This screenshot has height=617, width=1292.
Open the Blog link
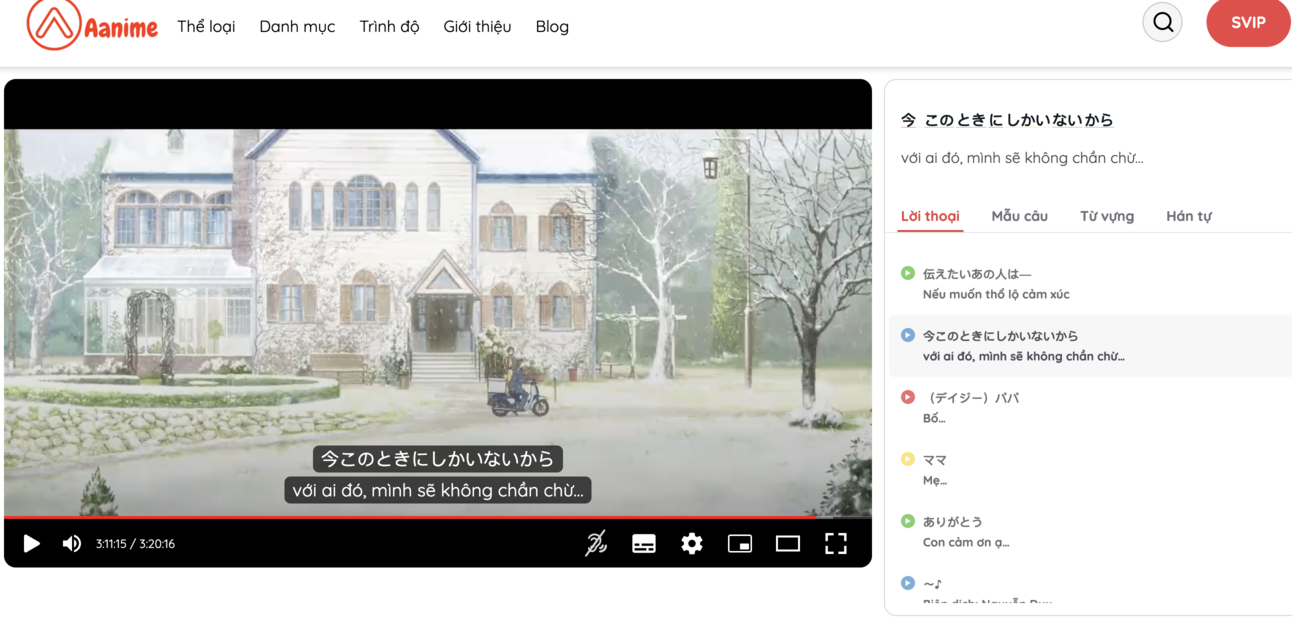552,27
